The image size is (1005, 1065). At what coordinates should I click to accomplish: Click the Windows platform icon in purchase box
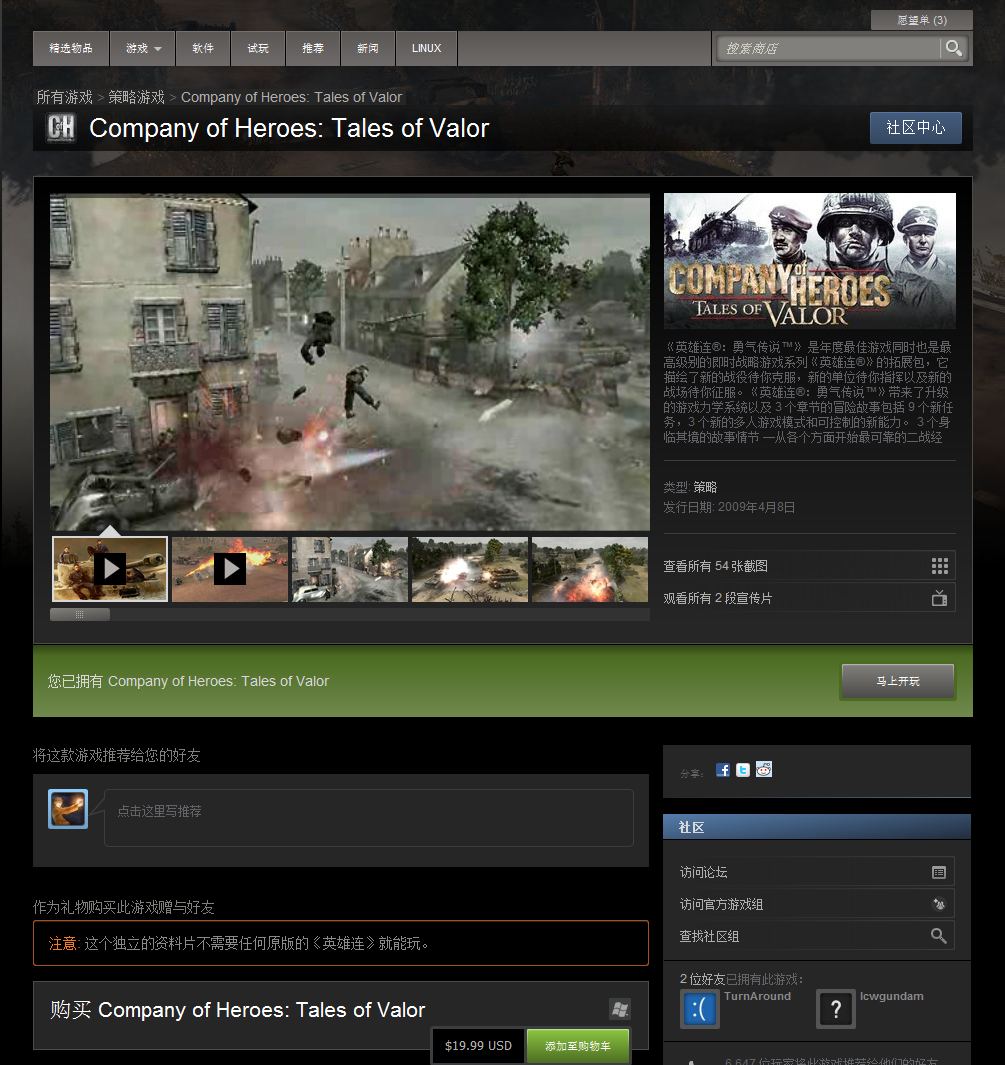(x=619, y=1009)
